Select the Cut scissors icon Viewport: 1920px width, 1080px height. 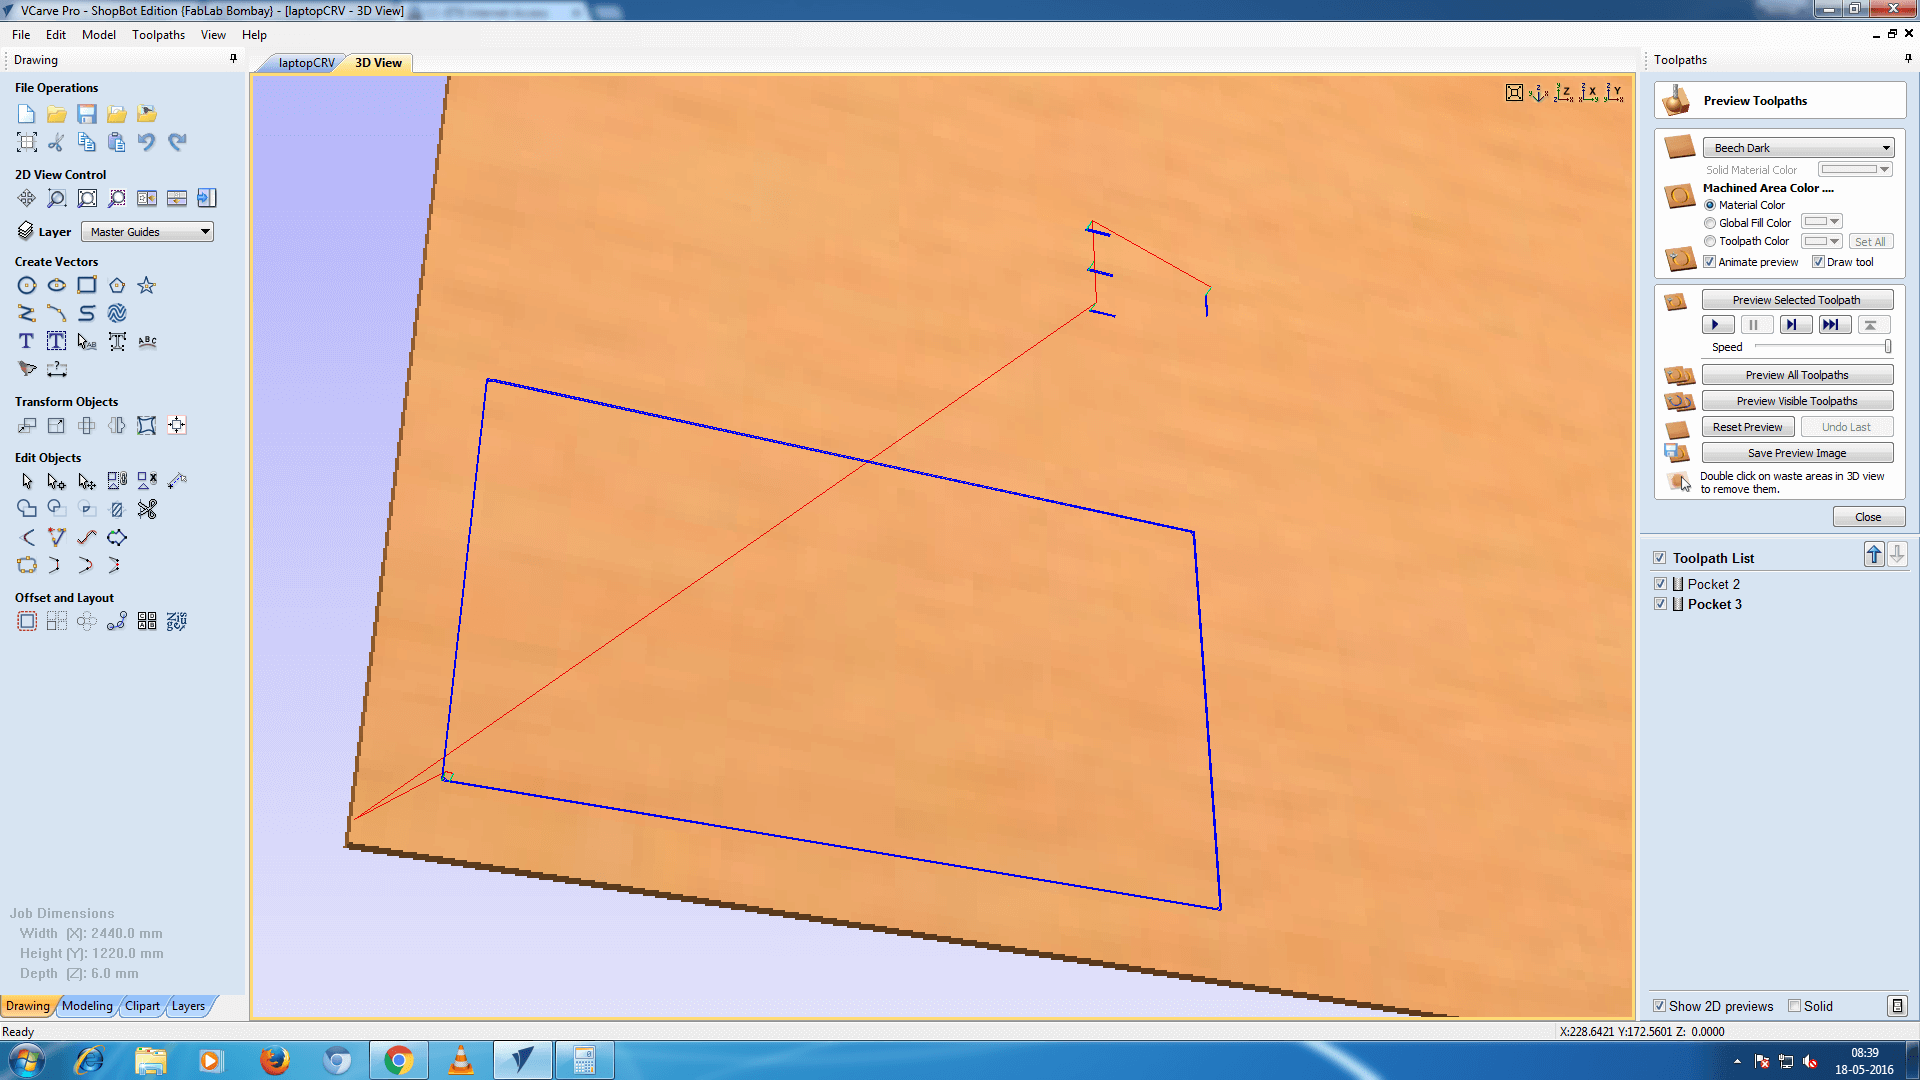57,142
